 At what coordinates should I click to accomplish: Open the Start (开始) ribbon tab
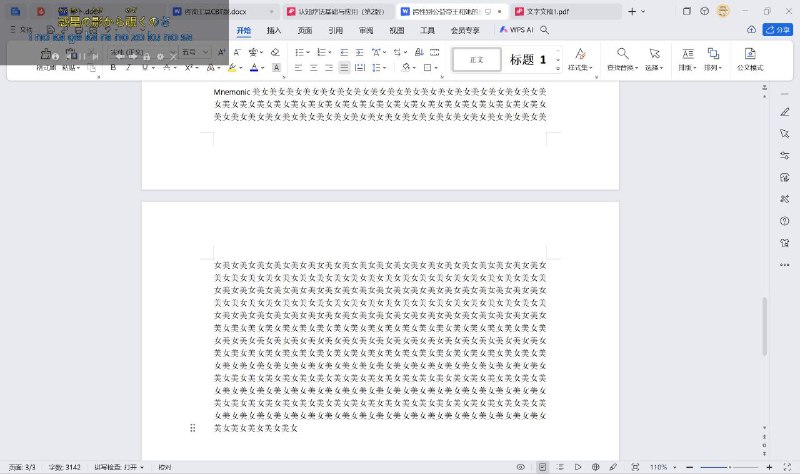(x=243, y=30)
